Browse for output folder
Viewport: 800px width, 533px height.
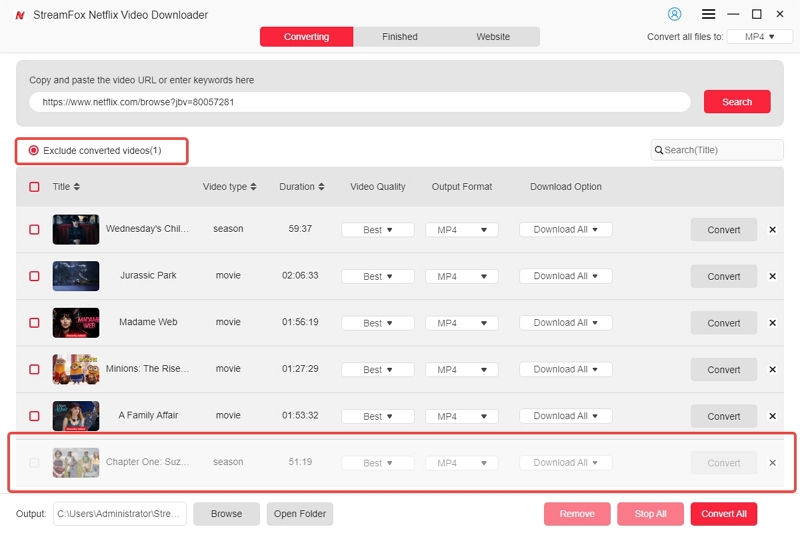(227, 514)
